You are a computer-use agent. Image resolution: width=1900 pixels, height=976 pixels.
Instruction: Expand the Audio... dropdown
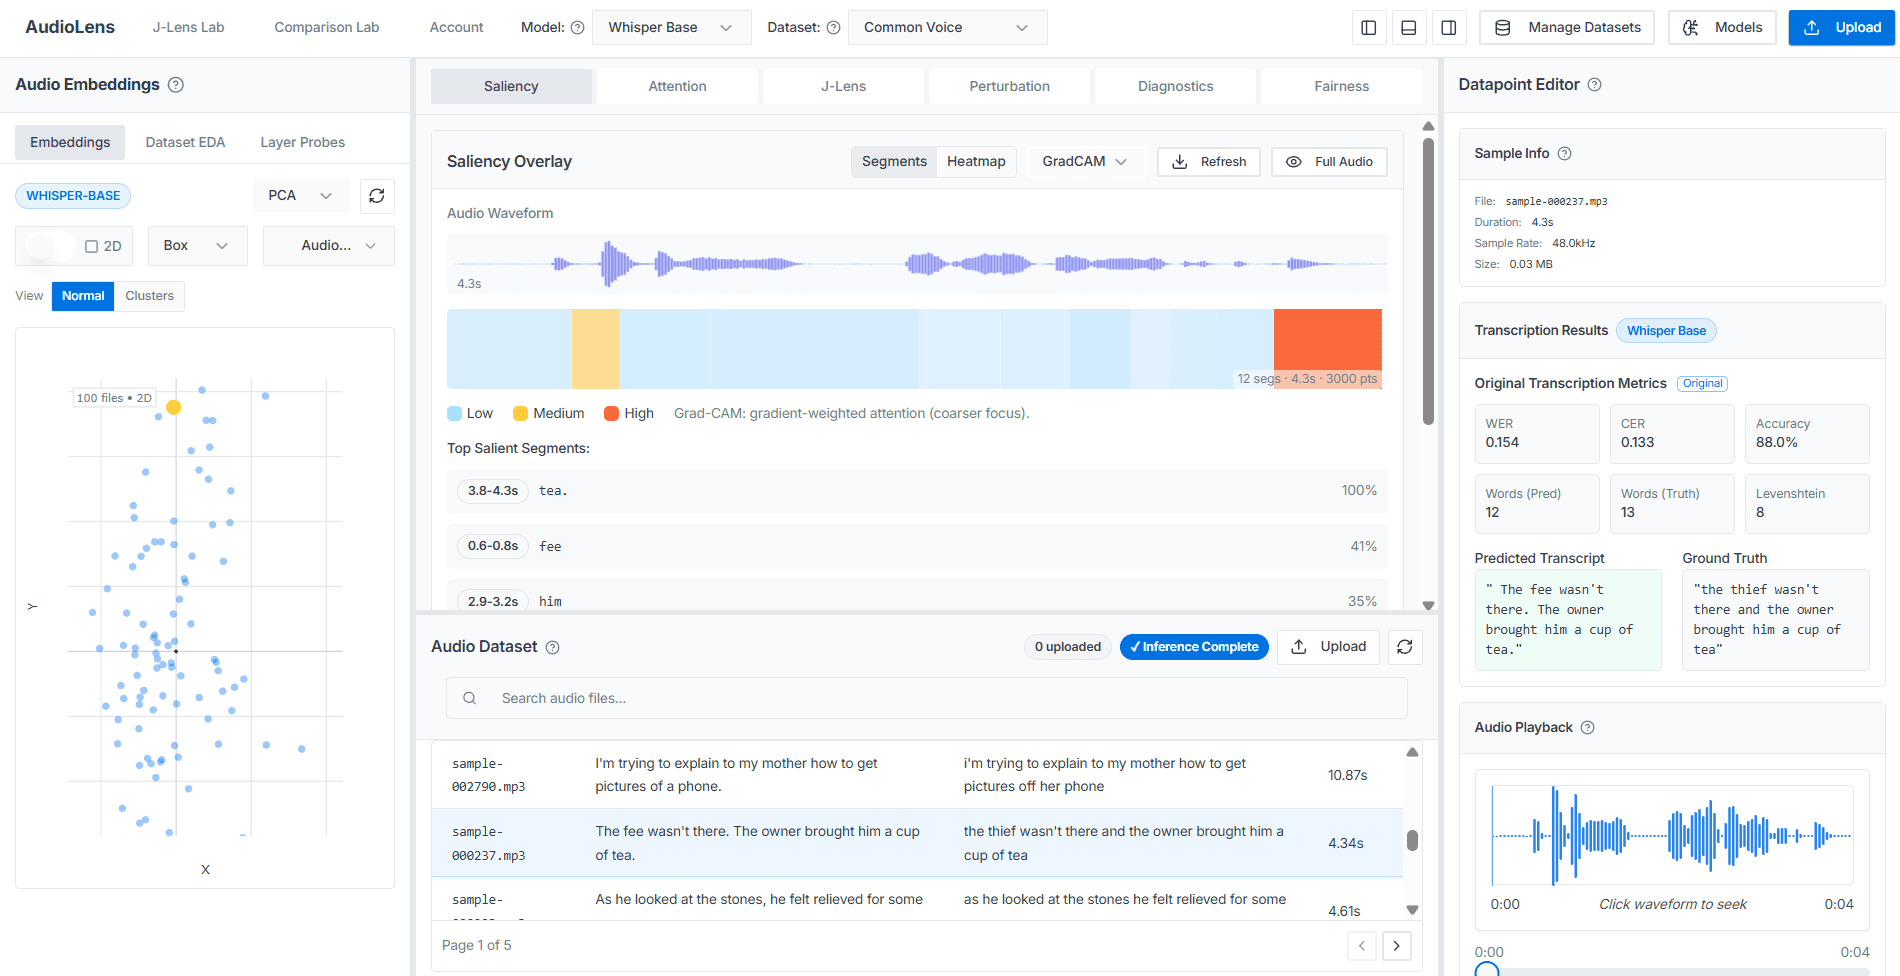point(328,246)
